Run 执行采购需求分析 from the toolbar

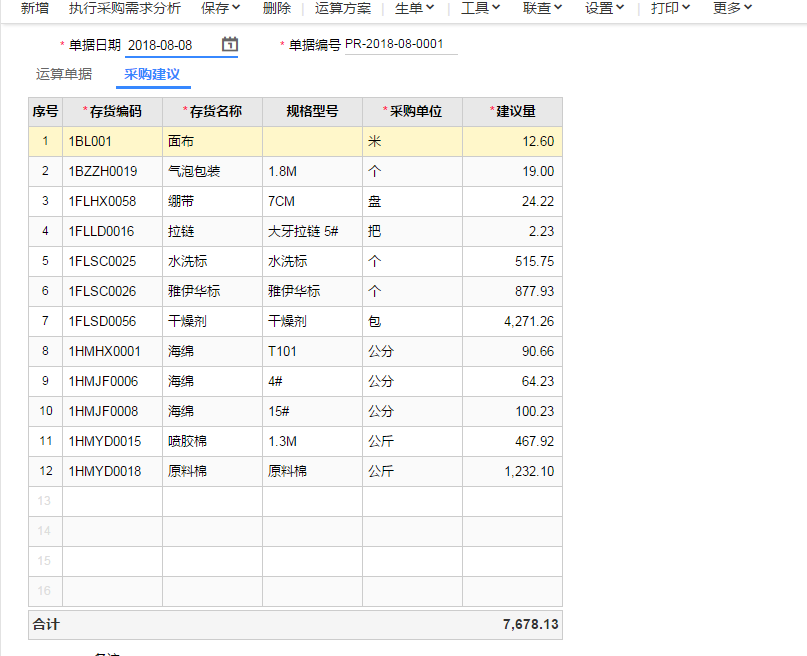pyautogui.click(x=125, y=8)
